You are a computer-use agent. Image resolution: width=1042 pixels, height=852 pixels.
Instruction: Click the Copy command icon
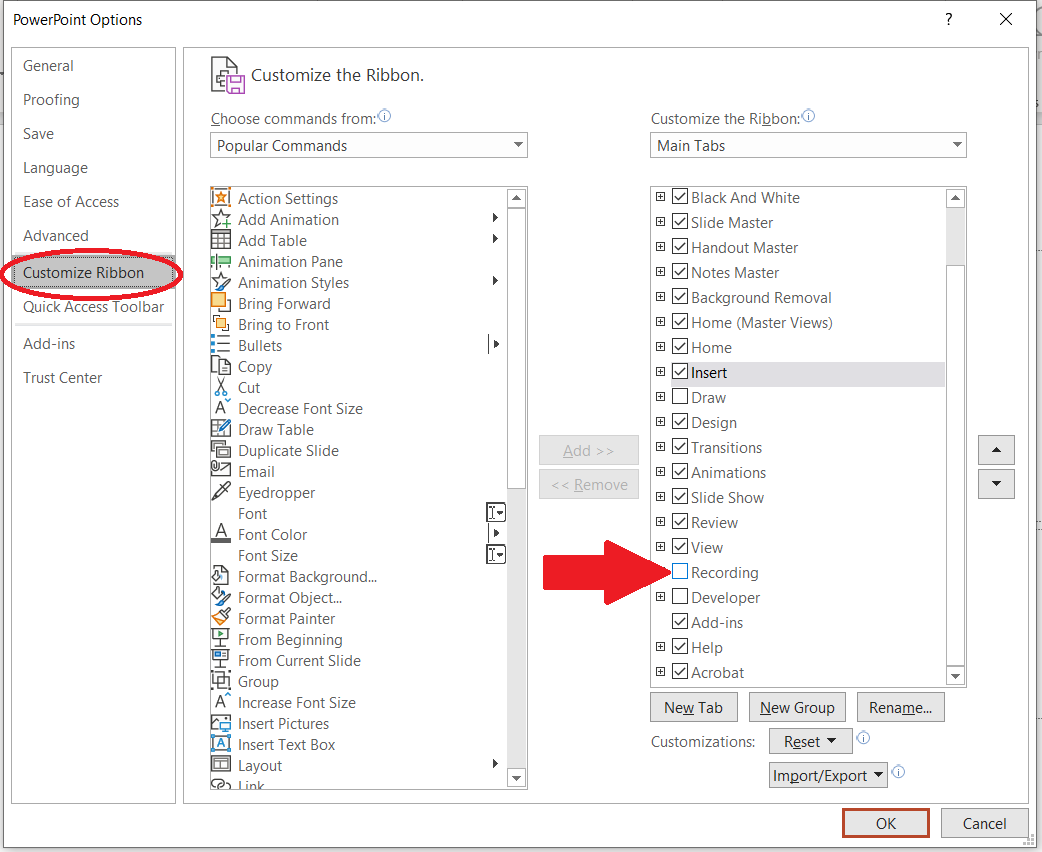pos(221,366)
